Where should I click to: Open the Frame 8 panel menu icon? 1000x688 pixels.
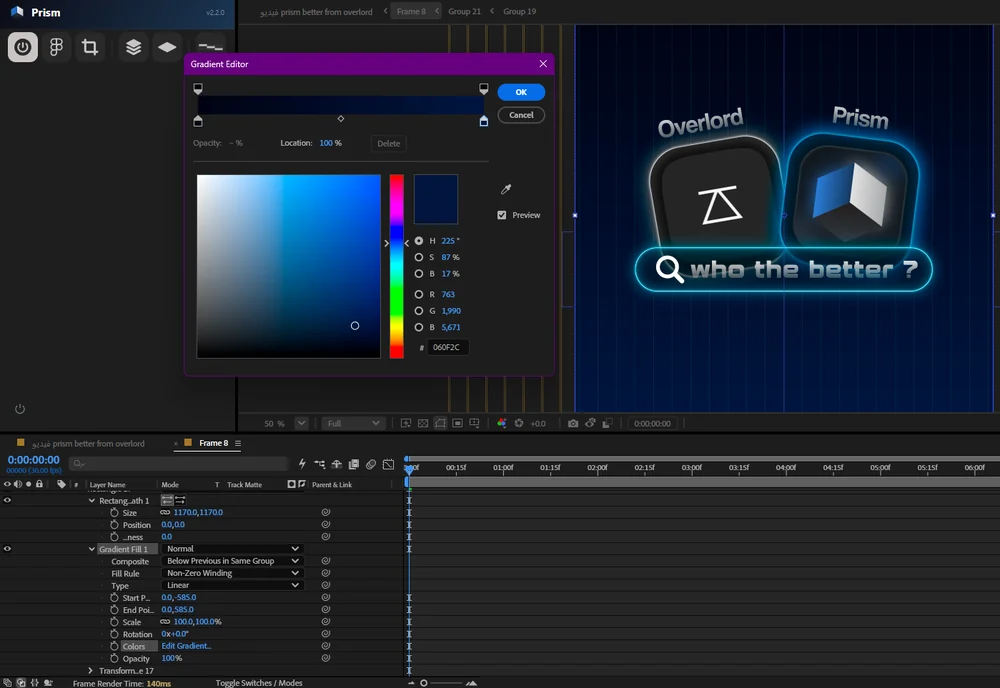(x=238, y=443)
